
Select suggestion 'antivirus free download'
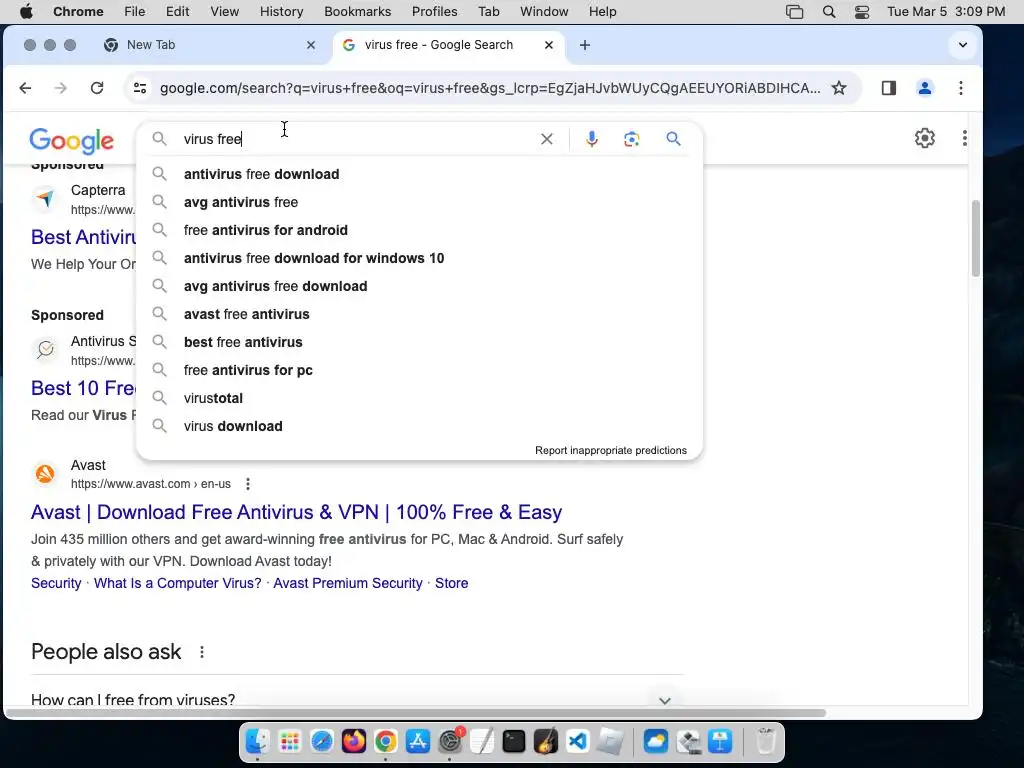[419, 174]
